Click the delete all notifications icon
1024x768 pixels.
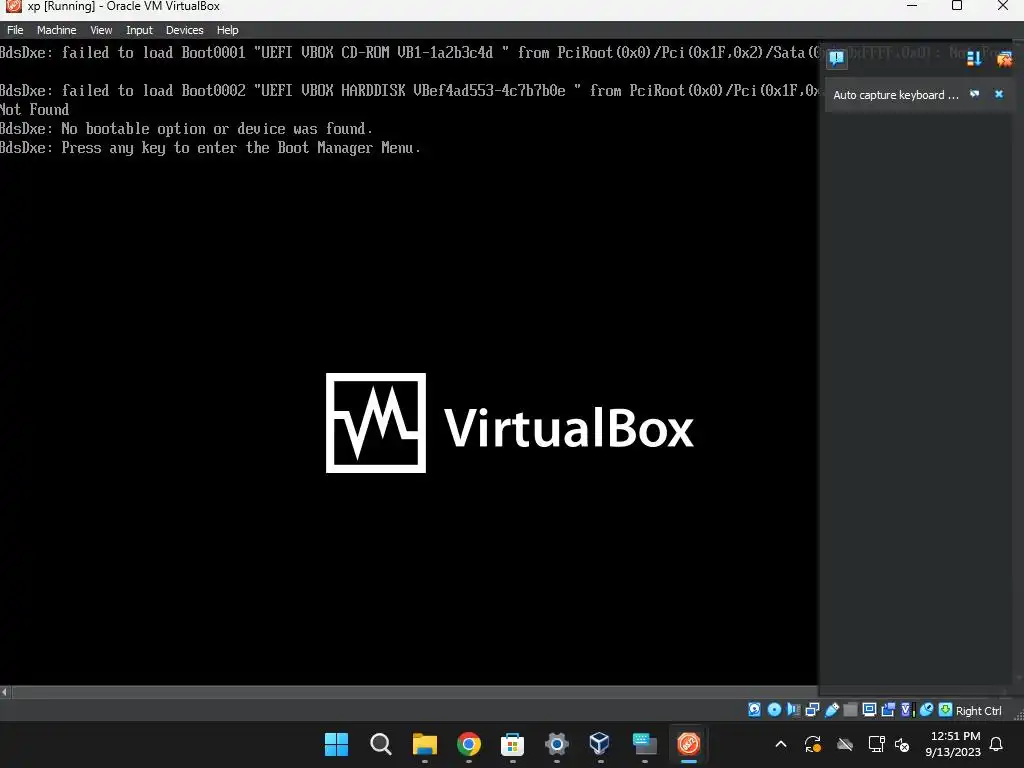[1004, 59]
